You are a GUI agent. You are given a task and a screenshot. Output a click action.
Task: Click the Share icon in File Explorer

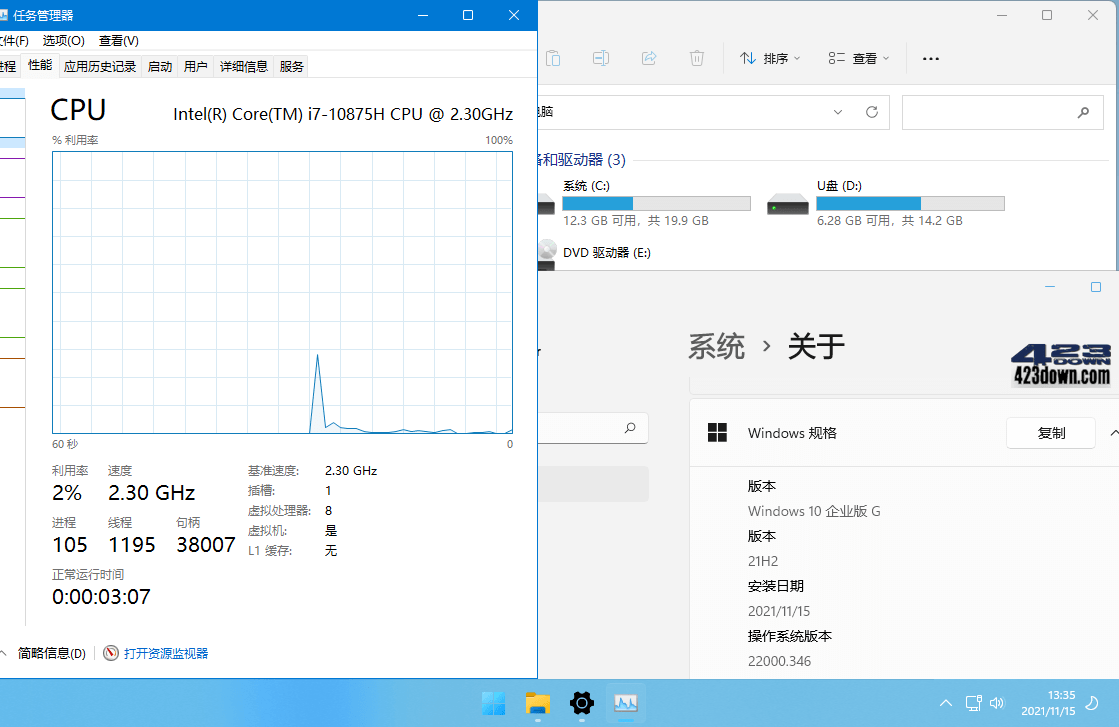pos(649,58)
